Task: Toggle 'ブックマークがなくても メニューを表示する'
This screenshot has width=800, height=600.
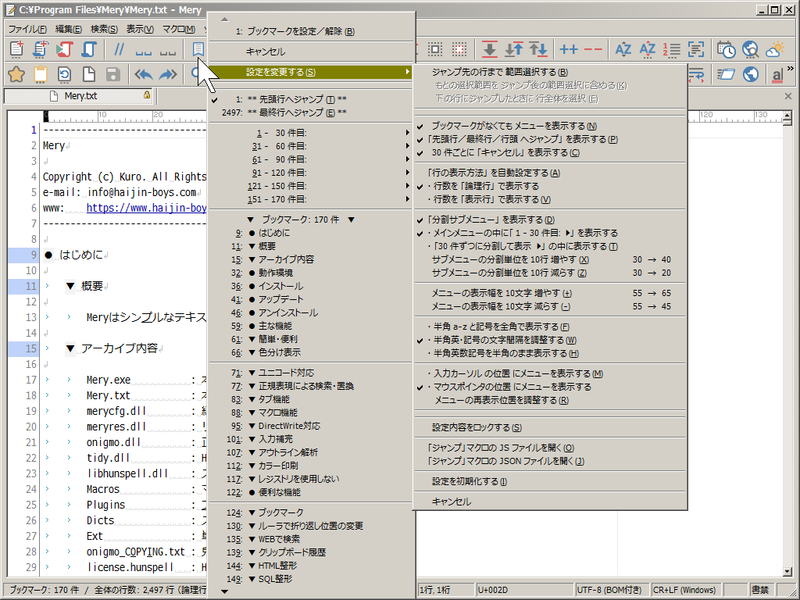Action: tap(548, 126)
